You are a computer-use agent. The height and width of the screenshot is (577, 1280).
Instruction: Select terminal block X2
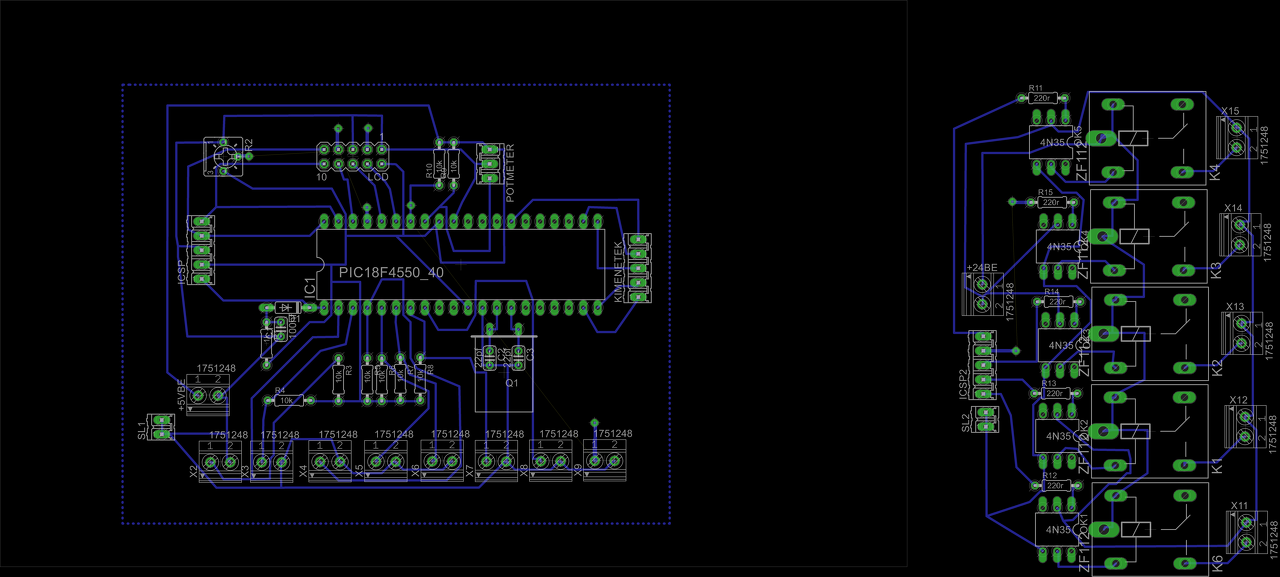point(221,462)
